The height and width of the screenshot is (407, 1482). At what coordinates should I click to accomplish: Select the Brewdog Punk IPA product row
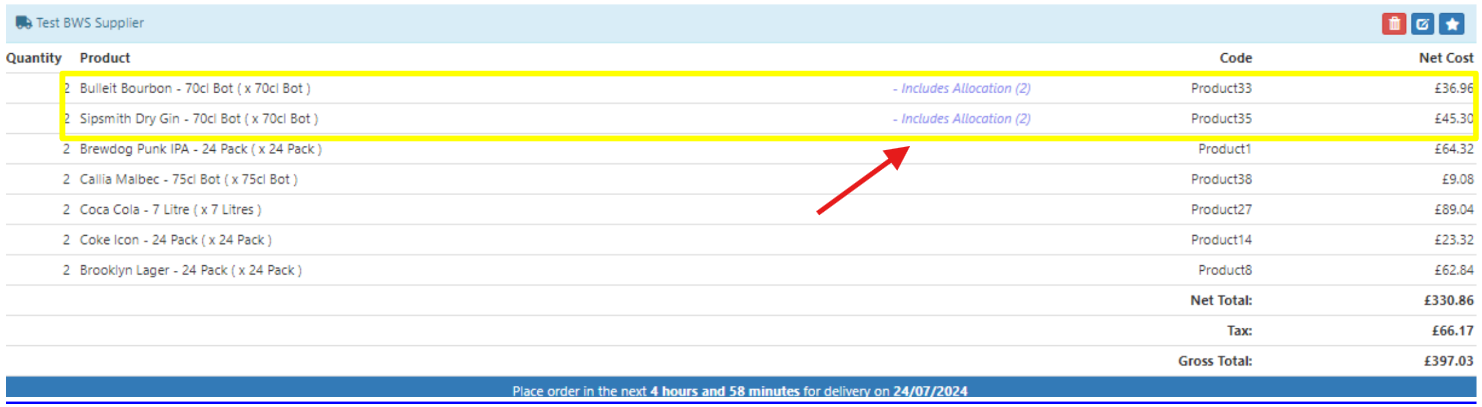[200, 149]
